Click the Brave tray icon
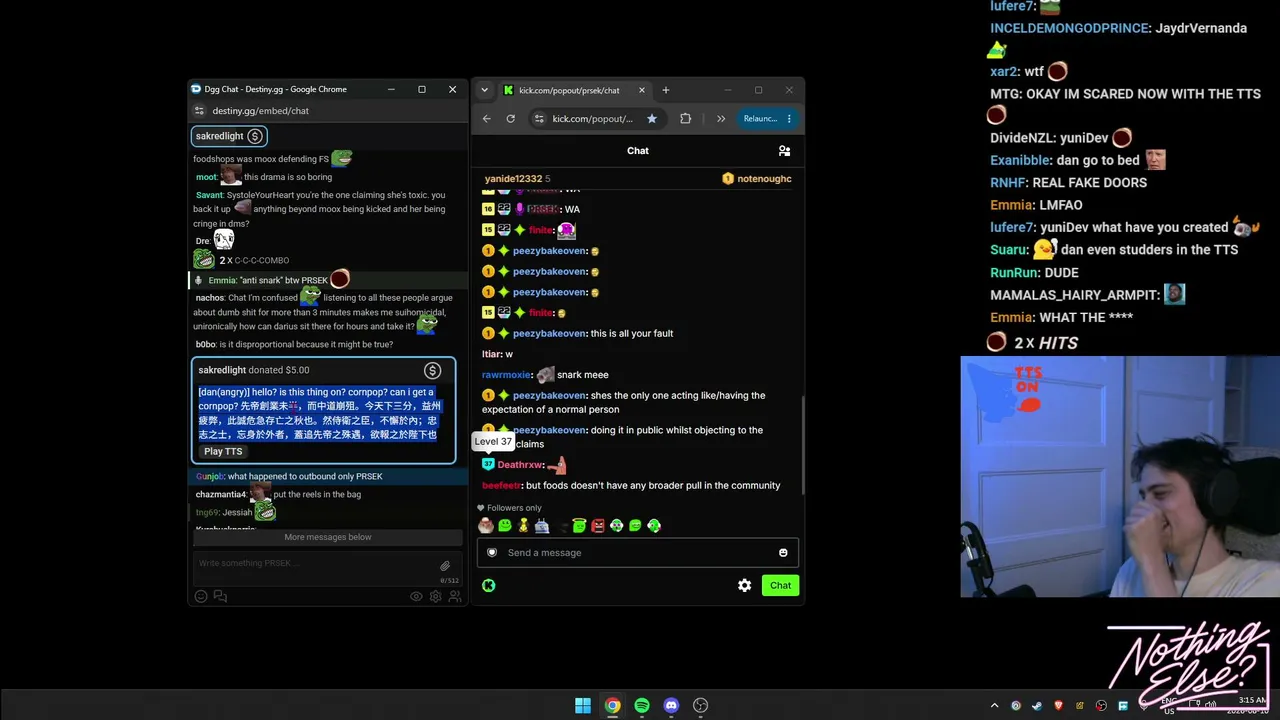The height and width of the screenshot is (720, 1280). (x=1058, y=705)
